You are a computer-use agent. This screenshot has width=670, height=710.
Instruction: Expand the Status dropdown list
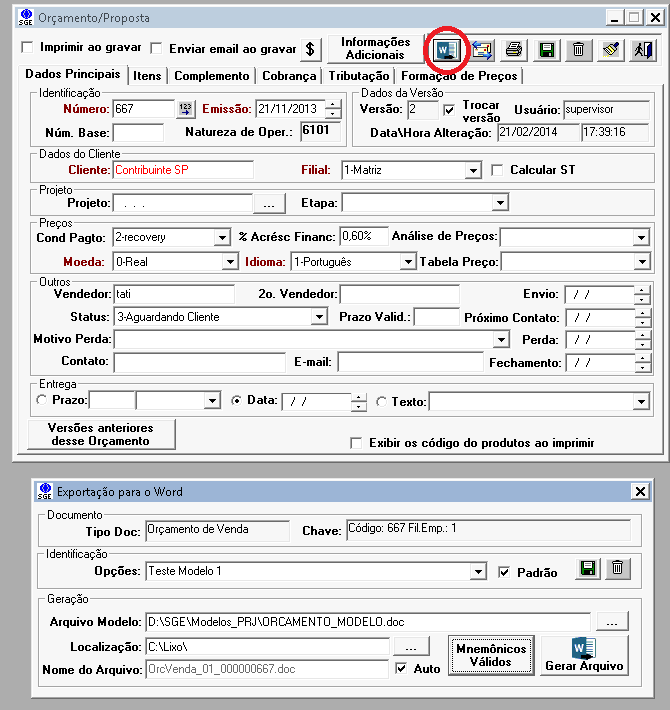point(319,317)
